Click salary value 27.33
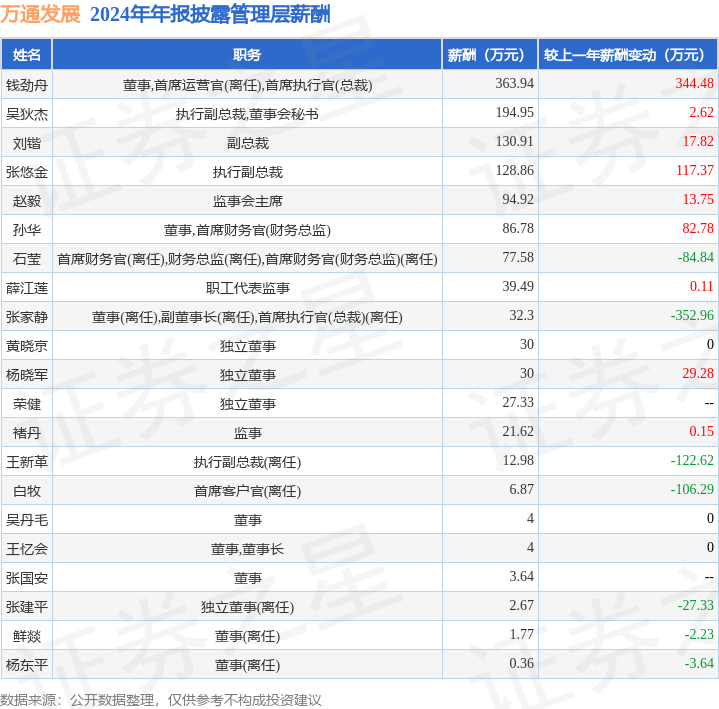Image resolution: width=719 pixels, height=709 pixels. 518,402
